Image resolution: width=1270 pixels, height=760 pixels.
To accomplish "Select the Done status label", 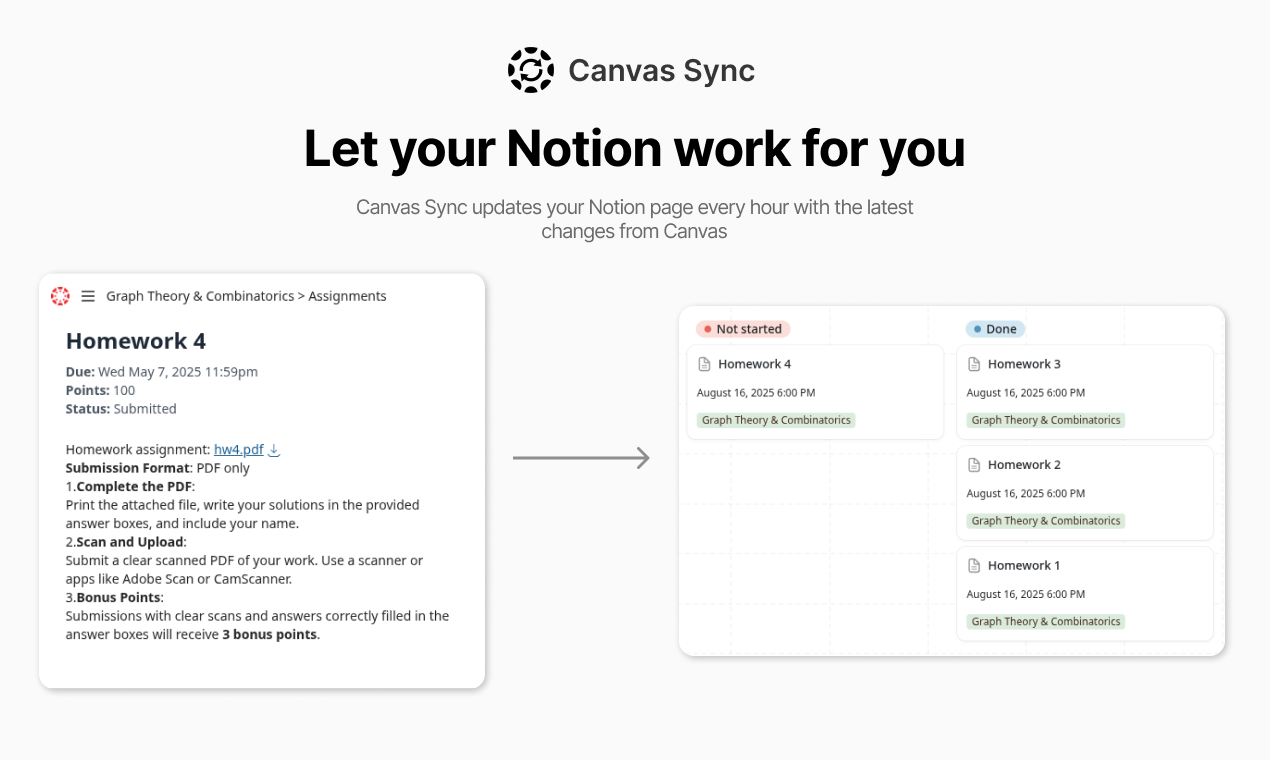I will [995, 329].
